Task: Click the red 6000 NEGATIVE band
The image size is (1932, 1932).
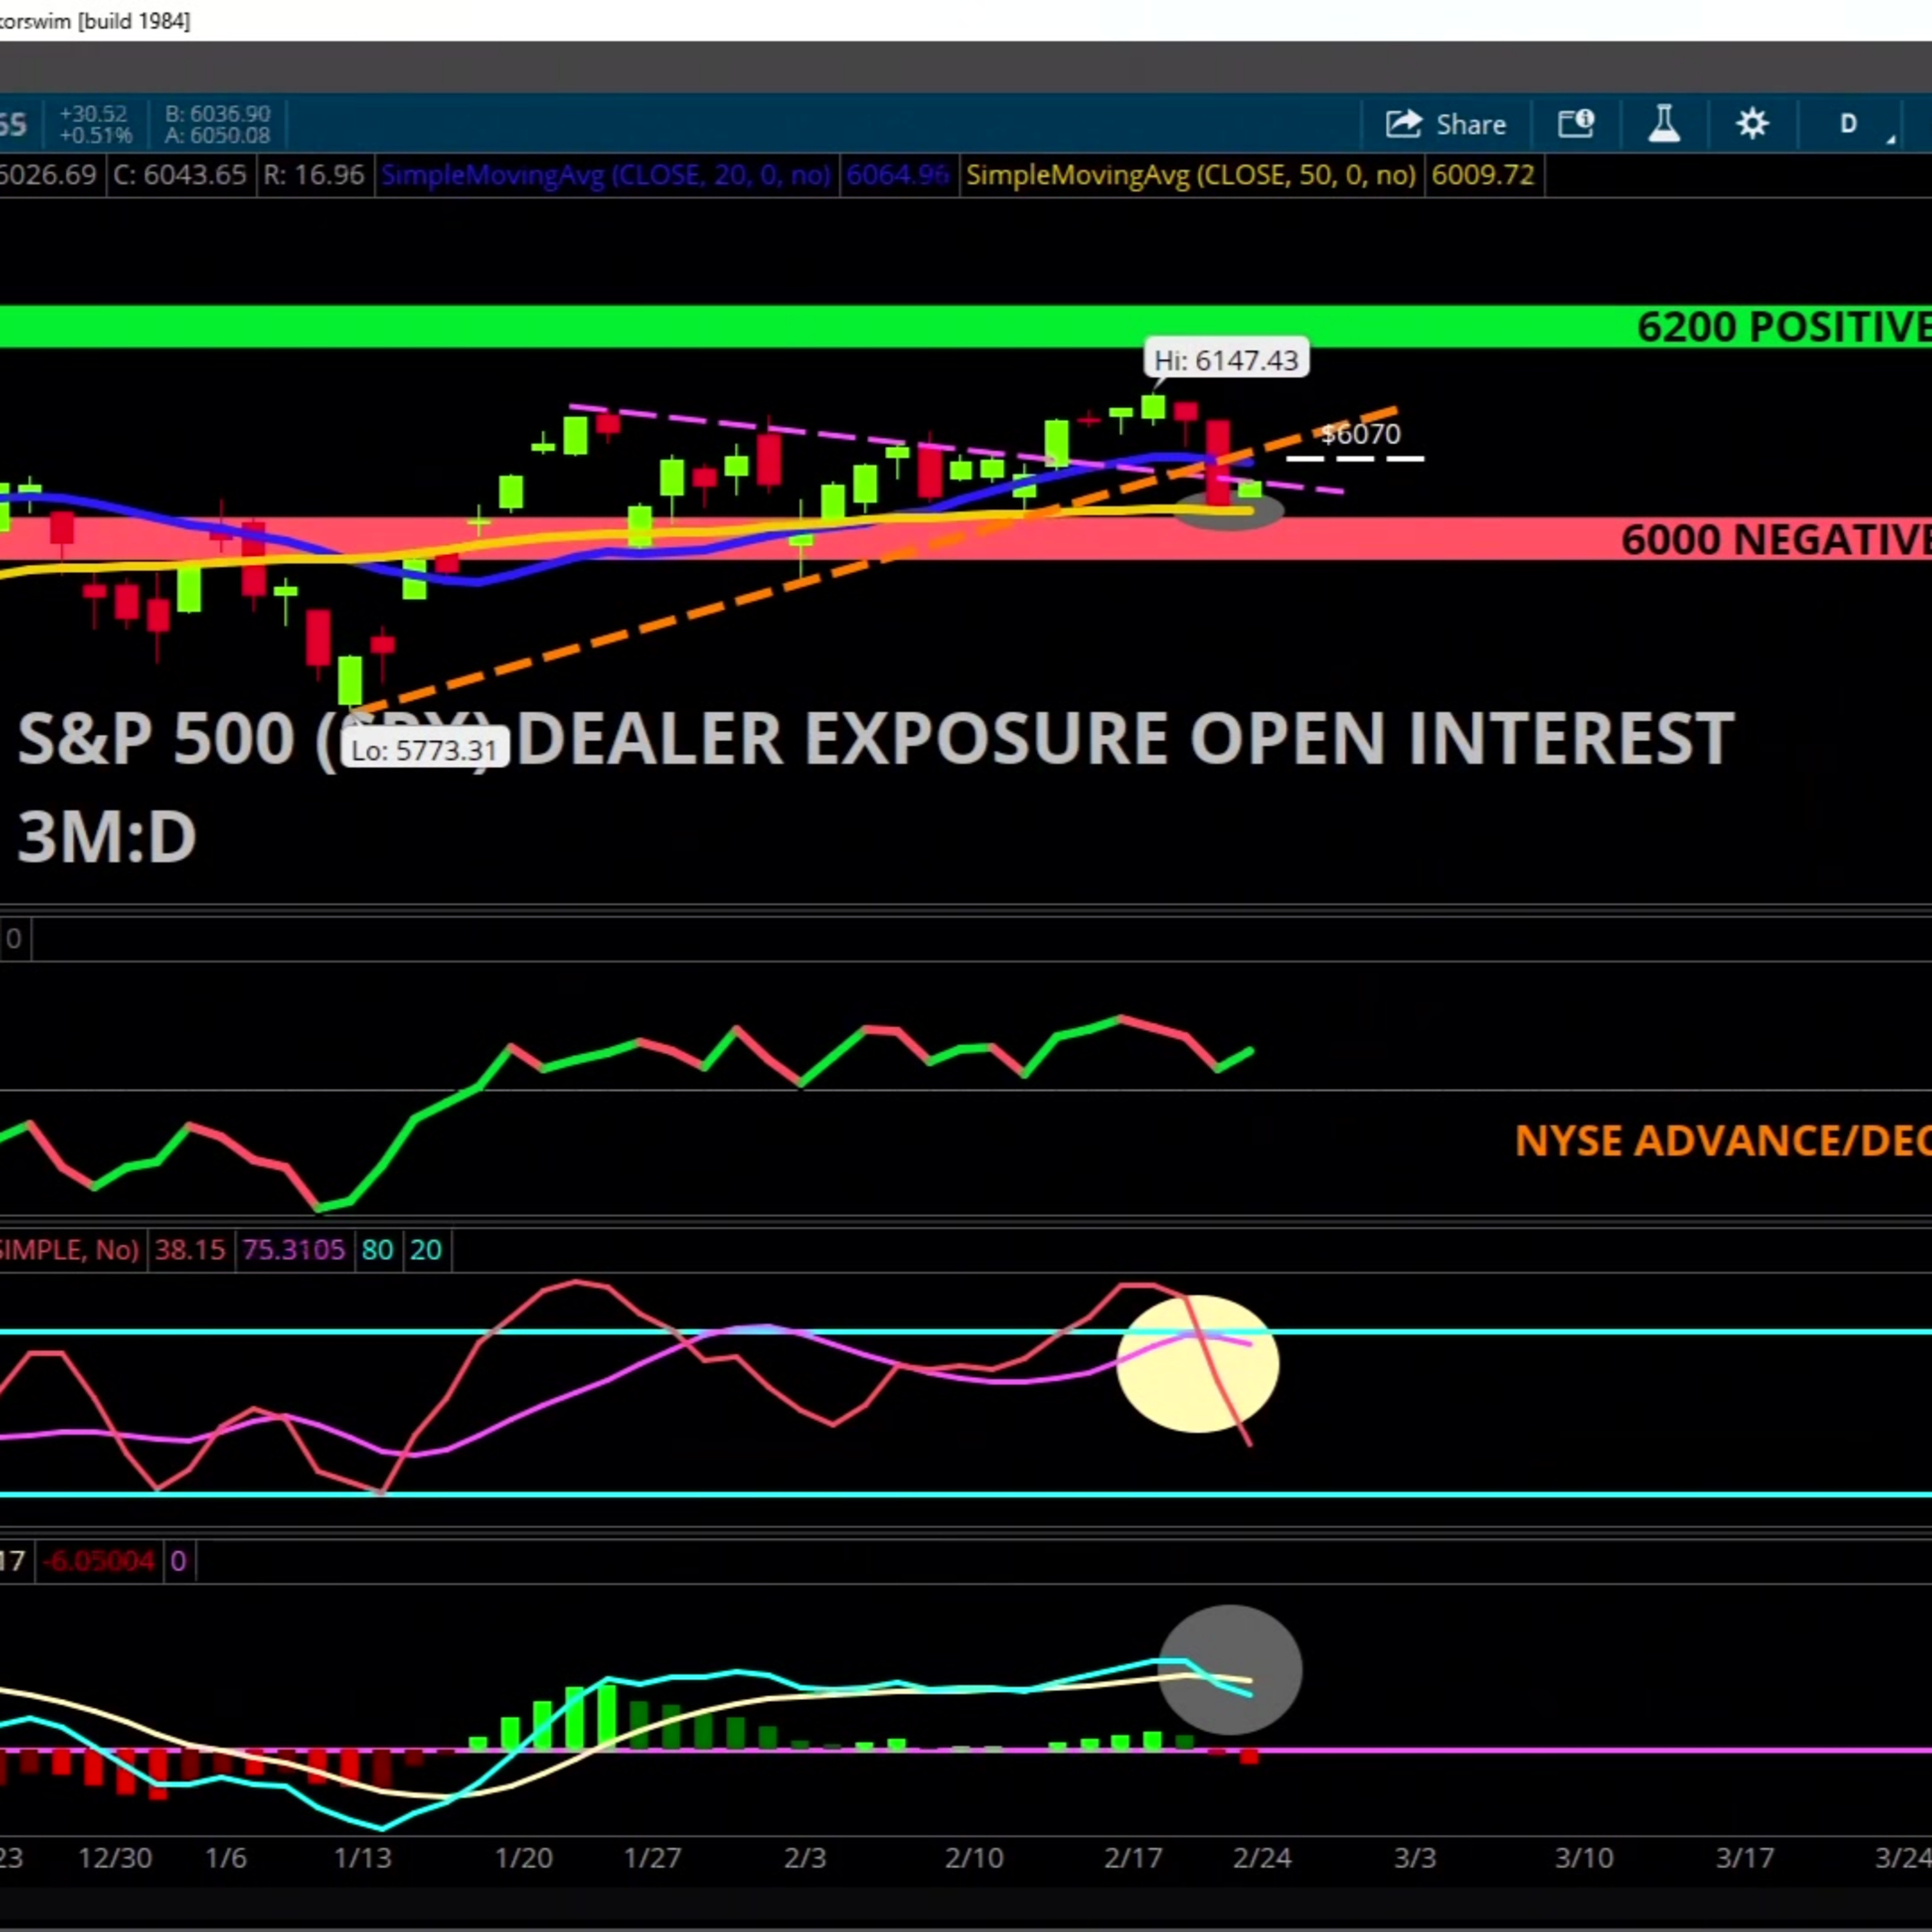Action: tap(966, 539)
